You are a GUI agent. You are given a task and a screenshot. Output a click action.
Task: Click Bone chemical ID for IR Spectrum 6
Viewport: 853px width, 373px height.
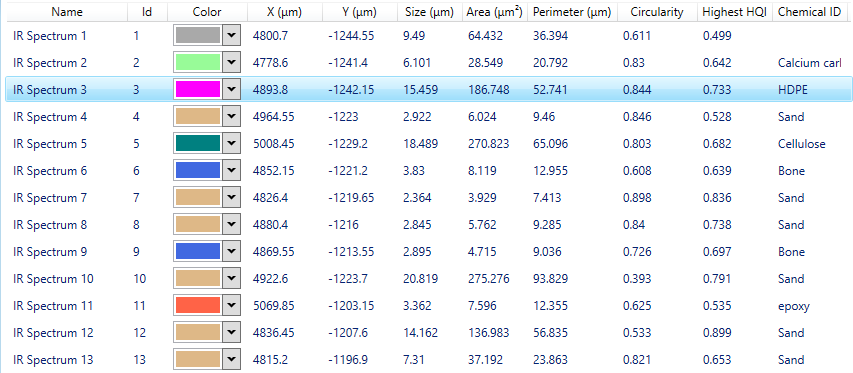[x=792, y=171]
